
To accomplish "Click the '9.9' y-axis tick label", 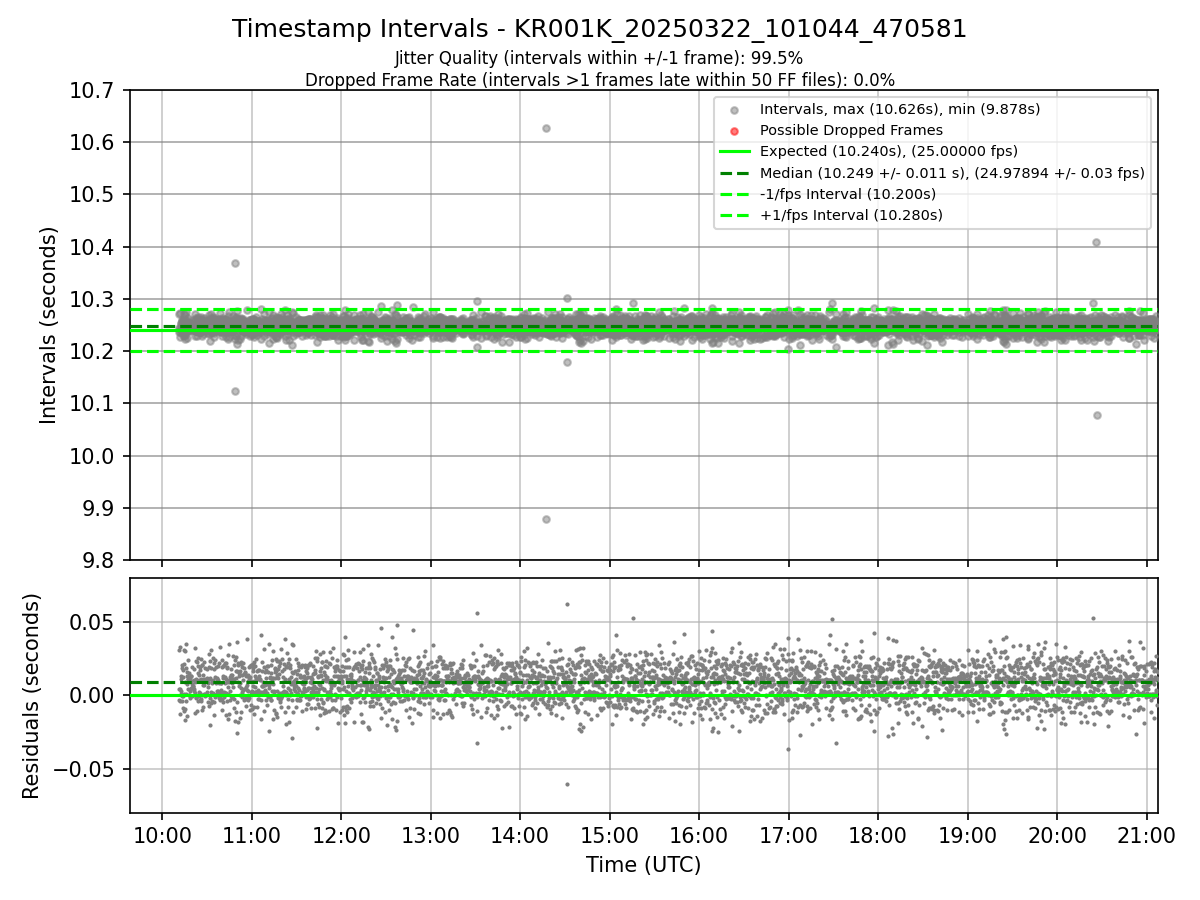I will coord(100,508).
